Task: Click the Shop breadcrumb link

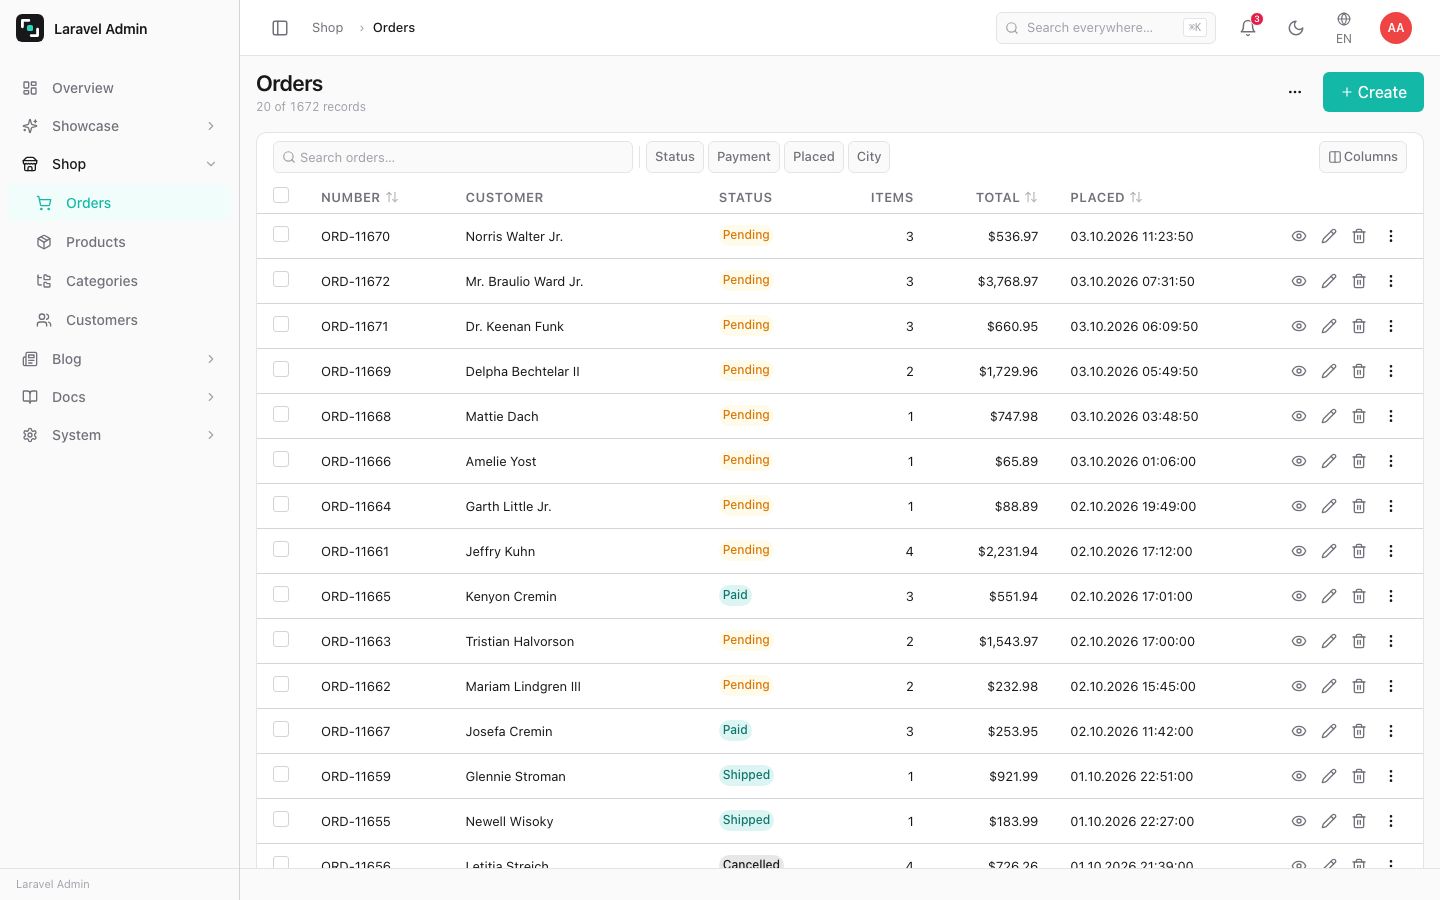Action: (327, 28)
